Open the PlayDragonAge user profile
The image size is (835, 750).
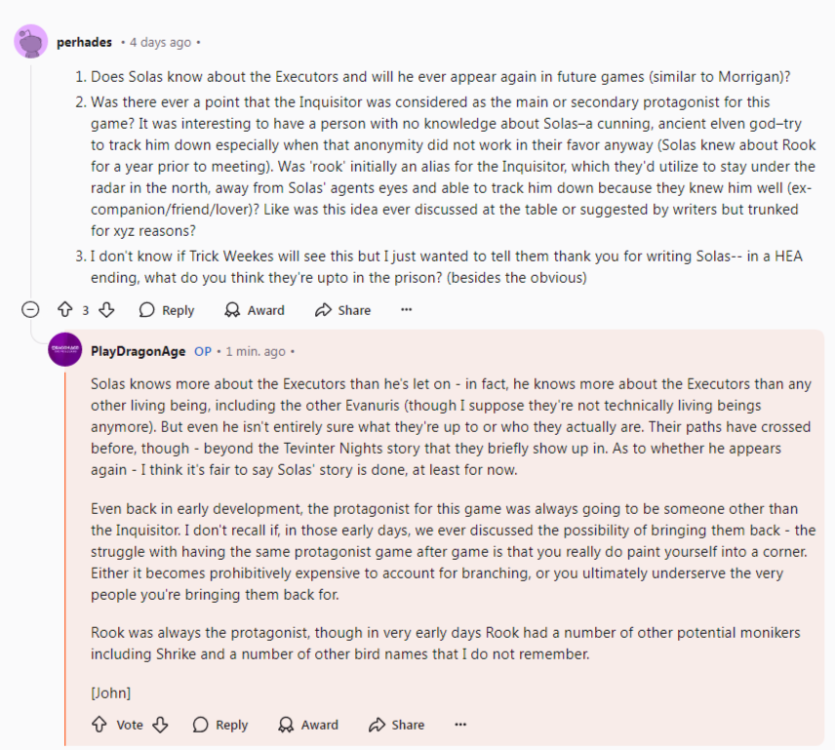pos(137,351)
